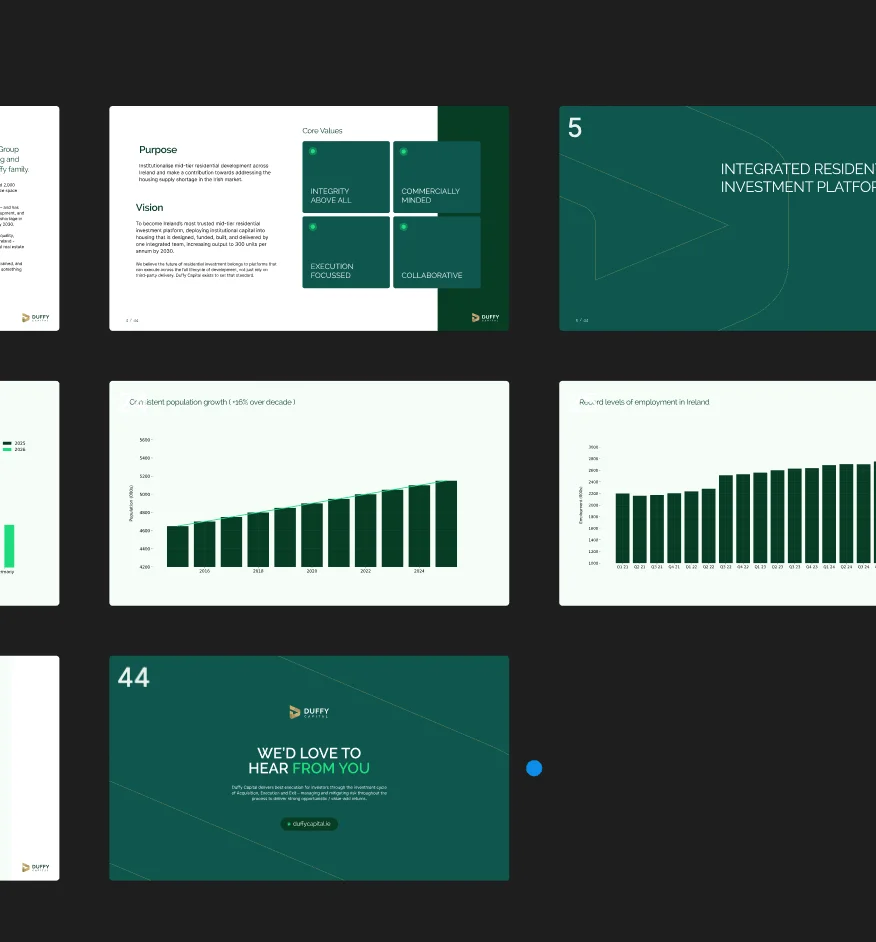Image resolution: width=876 pixels, height=942 pixels.
Task: Click the Duffy logo on the bottom-left partial slide
Action: (x=36, y=866)
